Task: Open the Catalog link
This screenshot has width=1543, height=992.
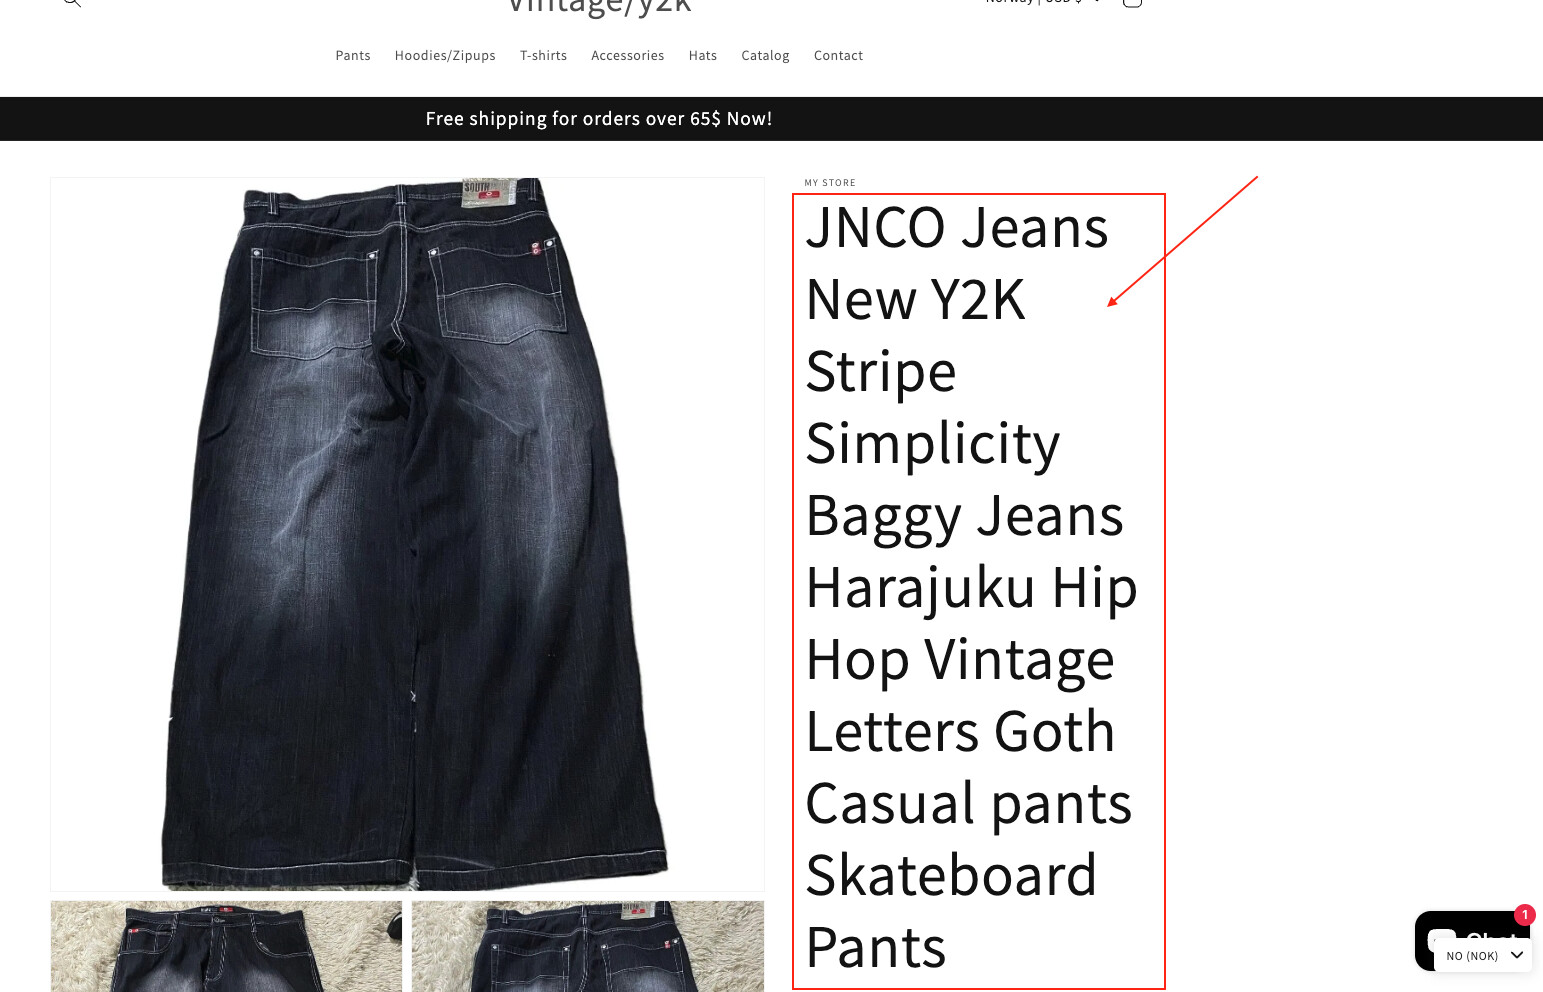Action: (765, 56)
